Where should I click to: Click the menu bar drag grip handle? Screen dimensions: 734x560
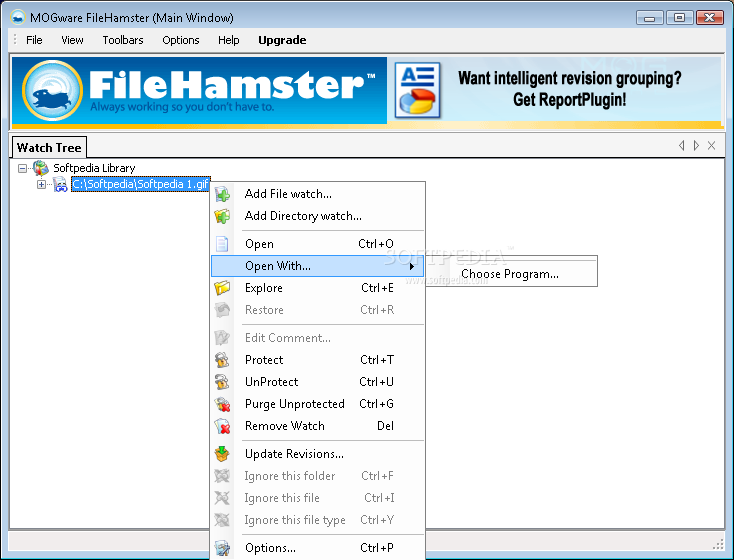click(15, 40)
